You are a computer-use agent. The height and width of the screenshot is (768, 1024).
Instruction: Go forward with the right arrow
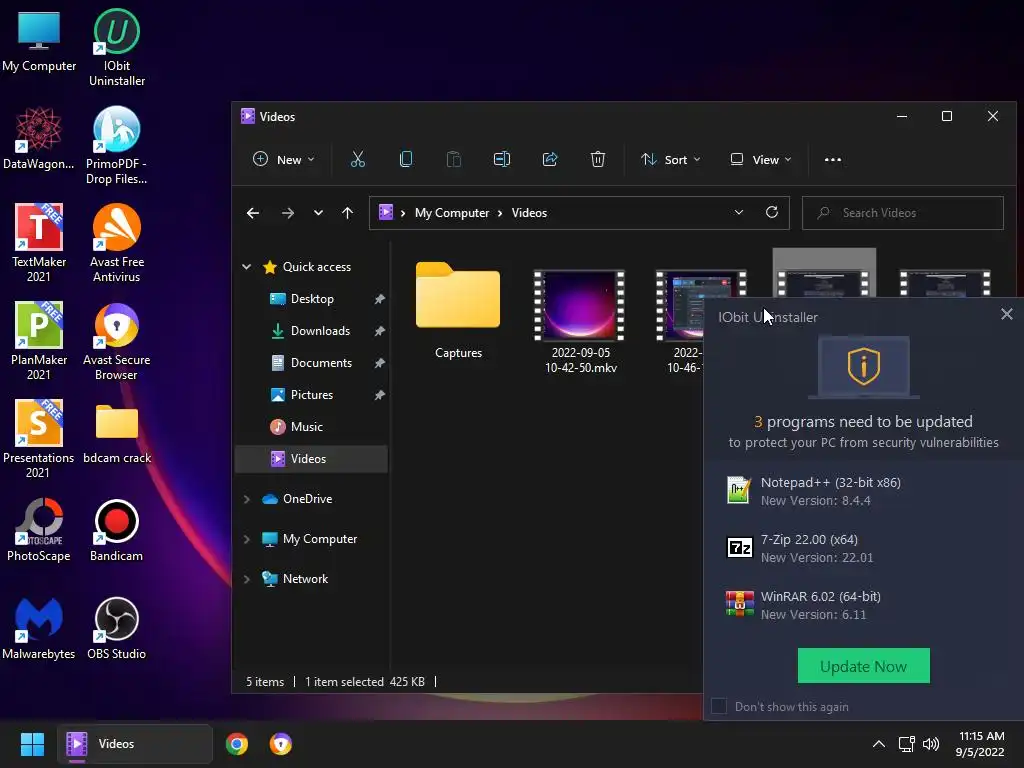tap(287, 213)
